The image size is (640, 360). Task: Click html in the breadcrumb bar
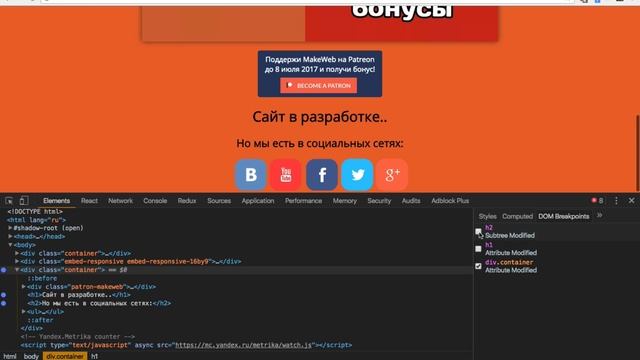[10, 356]
